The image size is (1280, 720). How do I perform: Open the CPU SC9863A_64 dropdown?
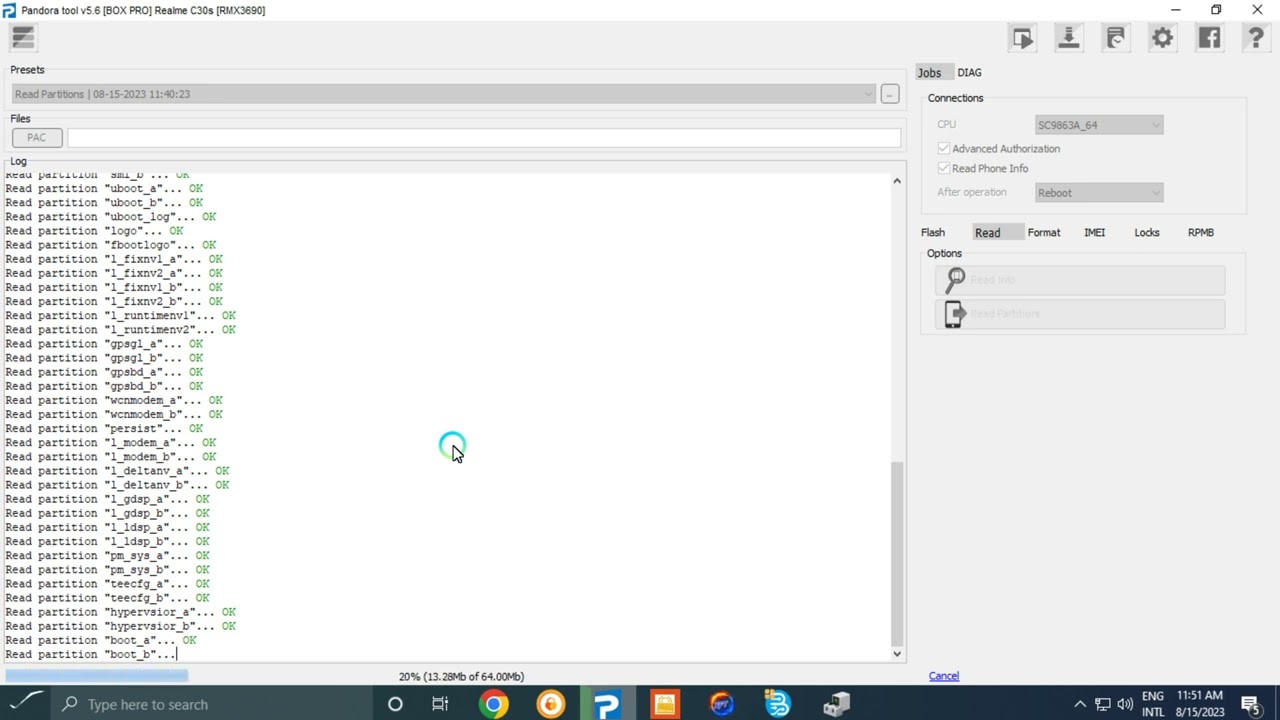[x=1099, y=125]
